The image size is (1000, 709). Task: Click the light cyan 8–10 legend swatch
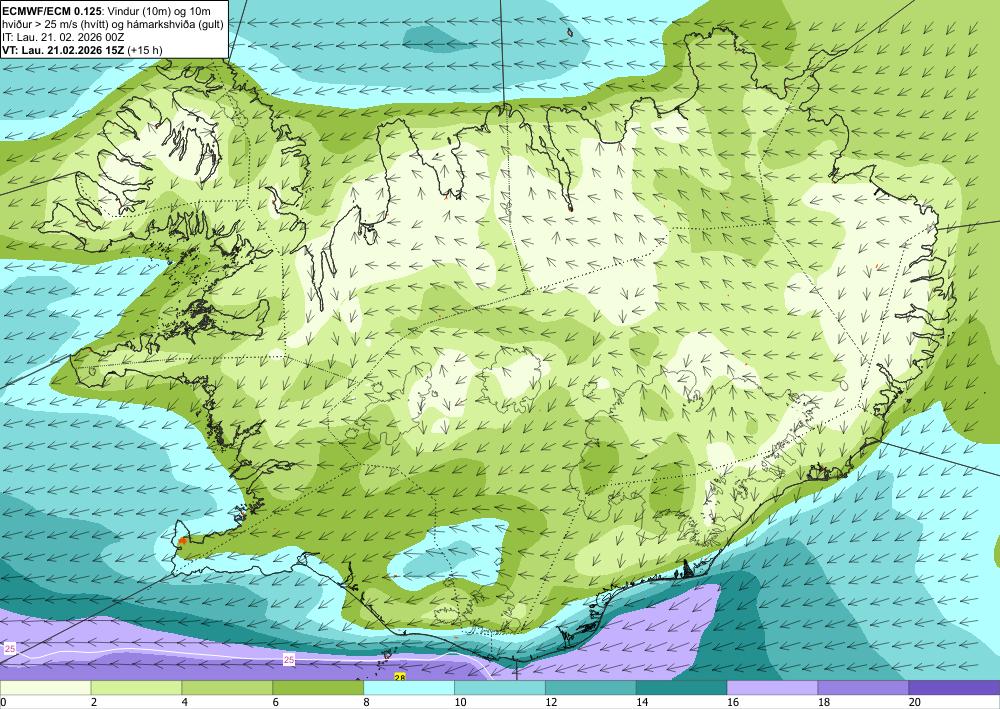tap(409, 687)
